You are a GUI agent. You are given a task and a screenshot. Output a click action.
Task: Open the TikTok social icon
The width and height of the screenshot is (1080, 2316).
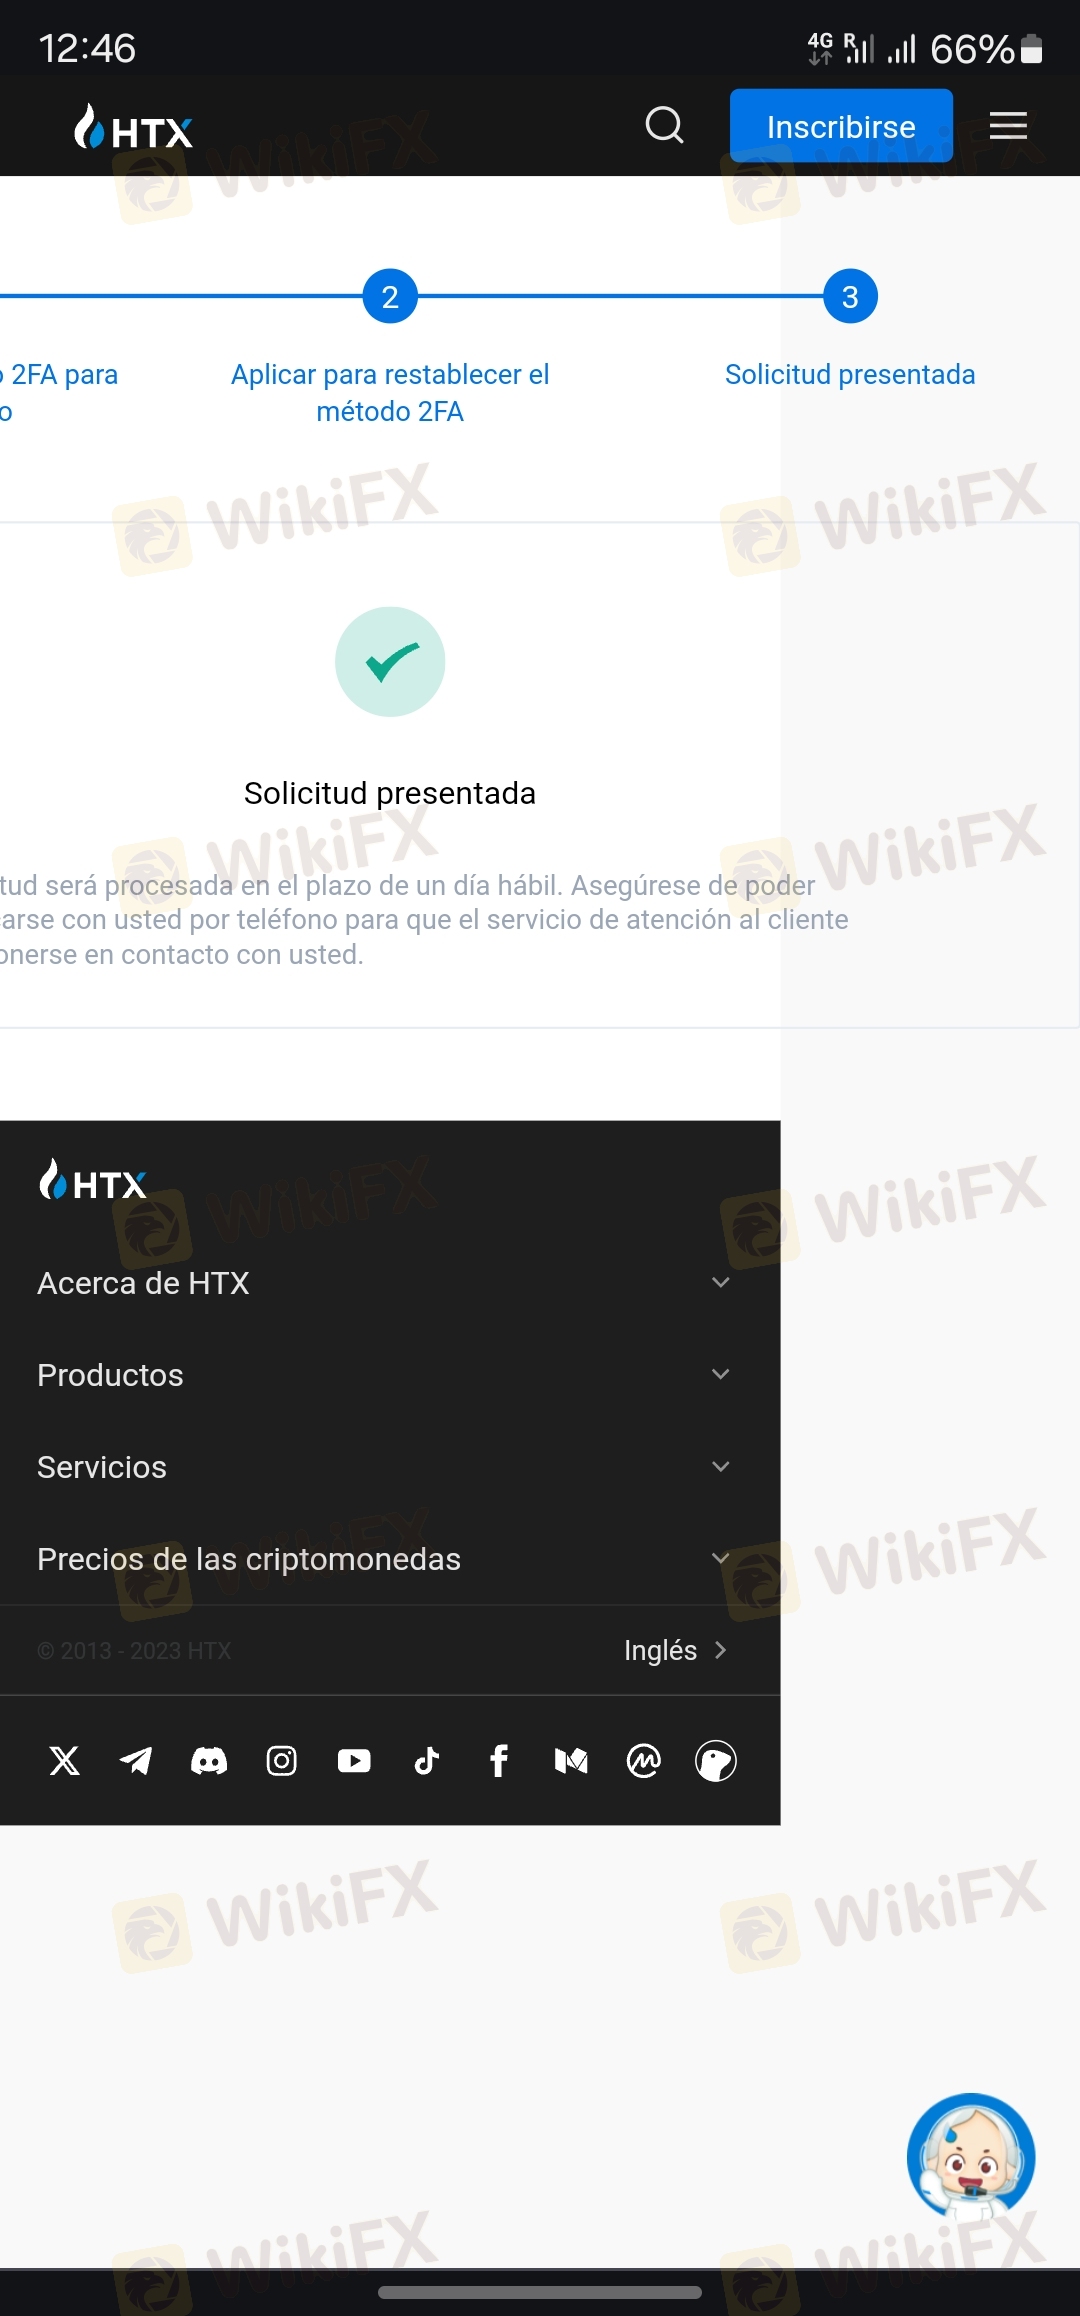tap(427, 1760)
